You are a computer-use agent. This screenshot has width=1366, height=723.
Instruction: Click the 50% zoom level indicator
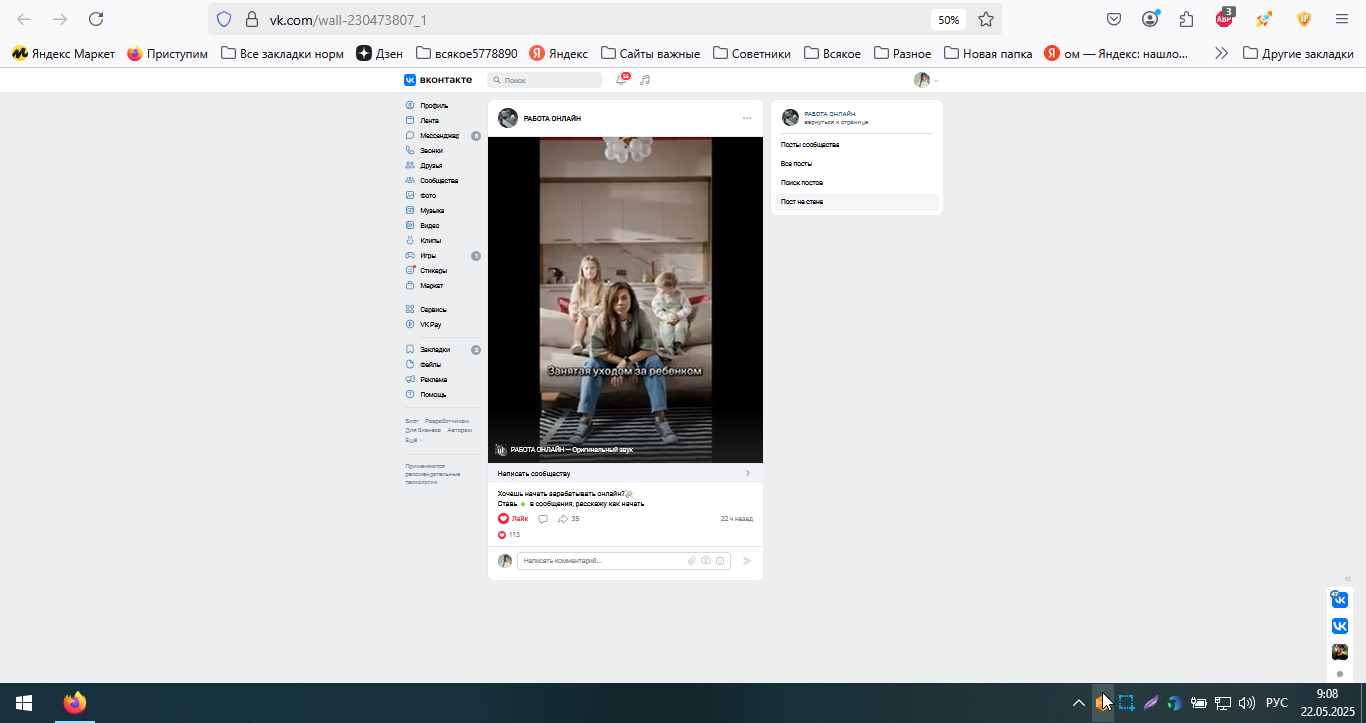pyautogui.click(x=948, y=19)
